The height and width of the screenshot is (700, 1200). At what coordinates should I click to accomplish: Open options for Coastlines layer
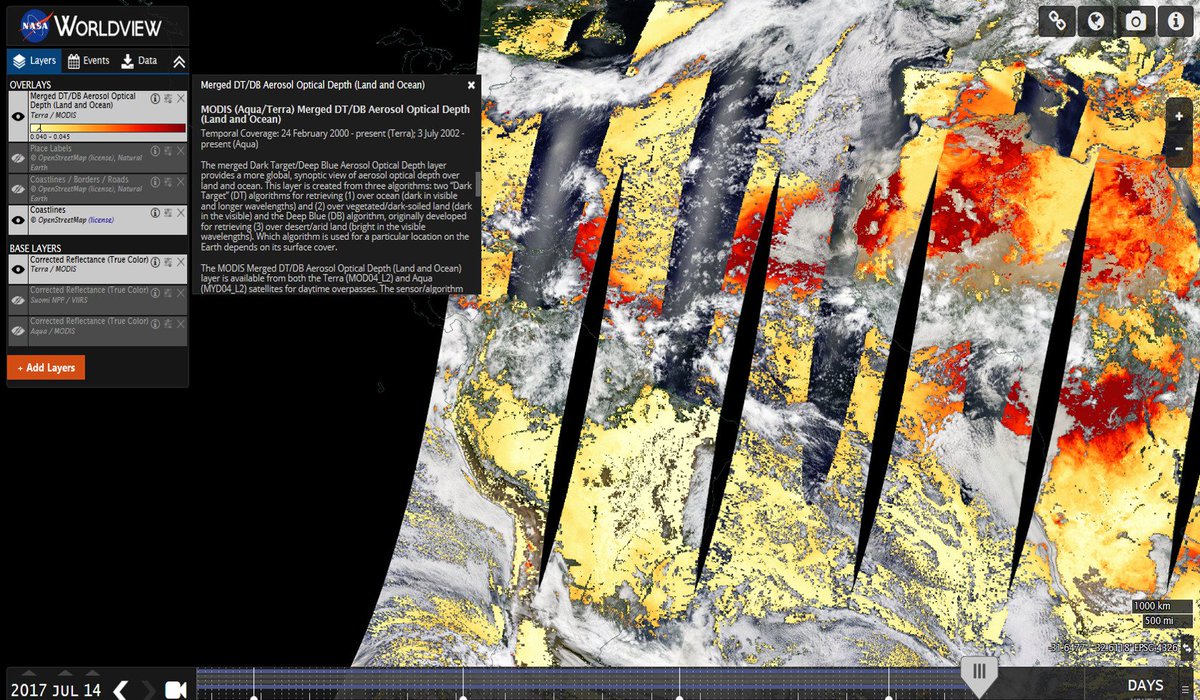(x=168, y=212)
